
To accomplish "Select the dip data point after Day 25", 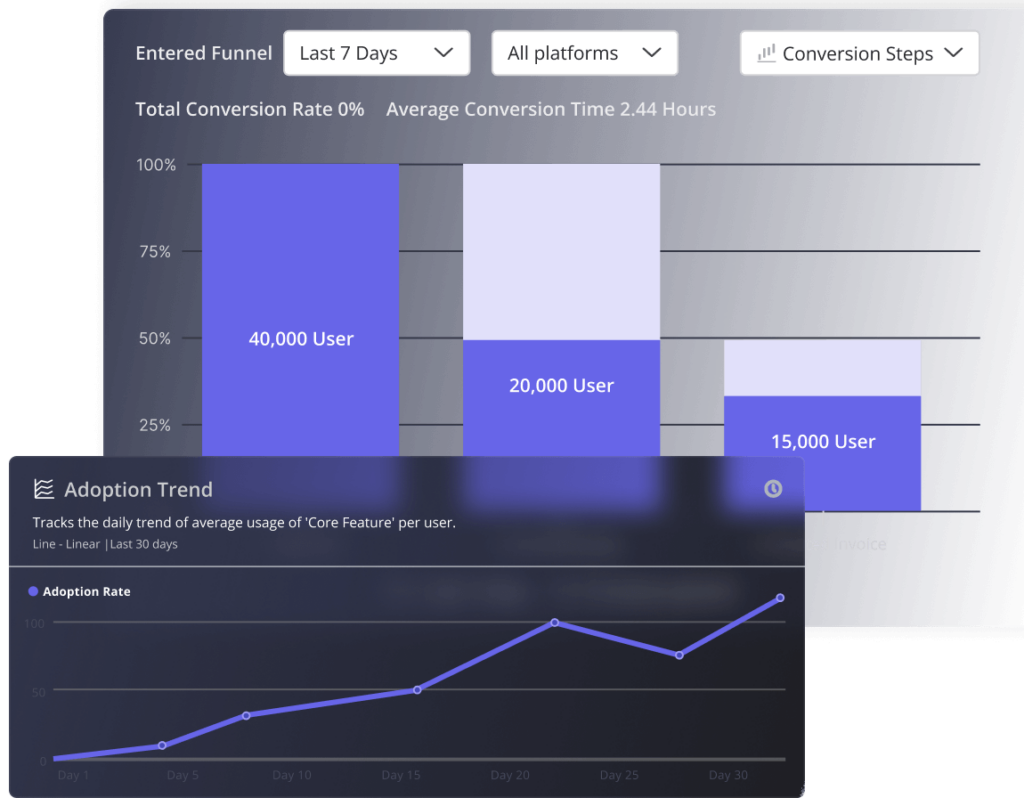I will pyautogui.click(x=679, y=656).
